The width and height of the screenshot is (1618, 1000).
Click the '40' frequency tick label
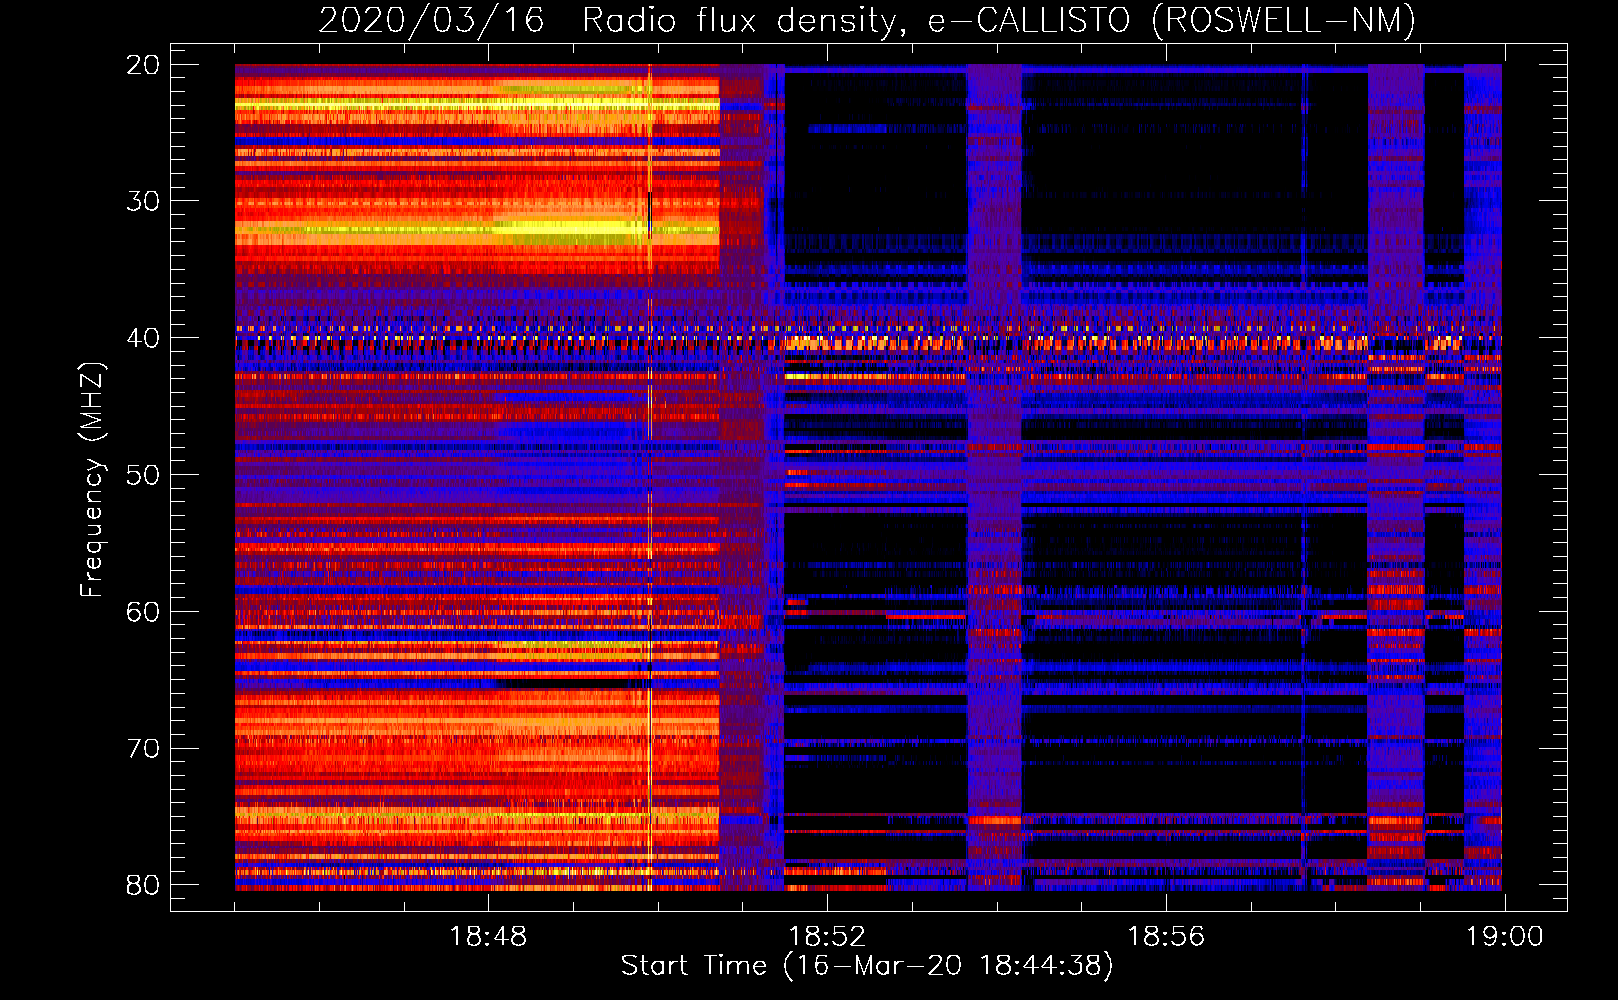coord(143,338)
